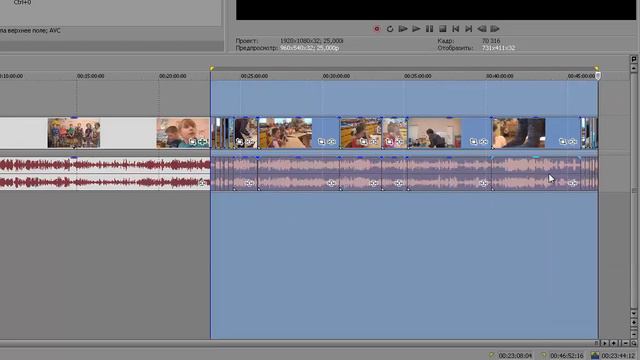Select the man-at-desk clip near 00:35:00:00
Screen dimensions: 640x360
(434, 133)
